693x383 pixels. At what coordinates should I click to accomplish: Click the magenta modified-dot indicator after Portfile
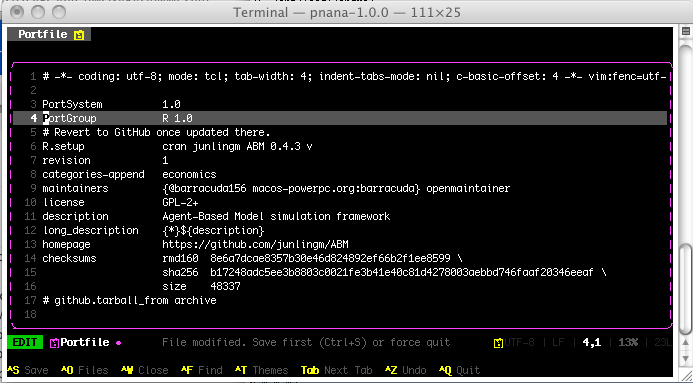coord(118,343)
